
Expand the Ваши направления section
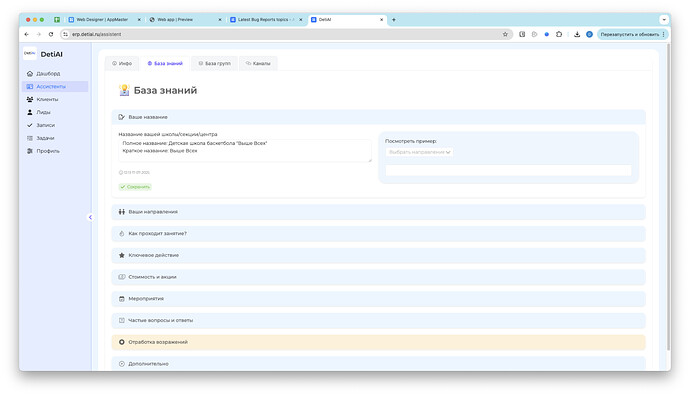pos(378,212)
